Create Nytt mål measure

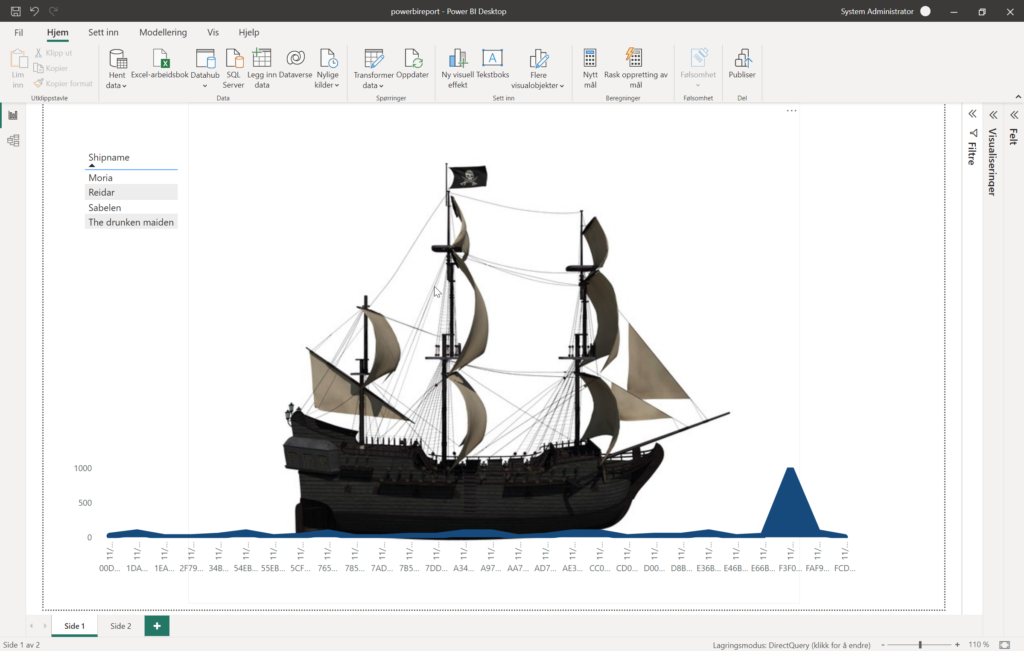(590, 69)
